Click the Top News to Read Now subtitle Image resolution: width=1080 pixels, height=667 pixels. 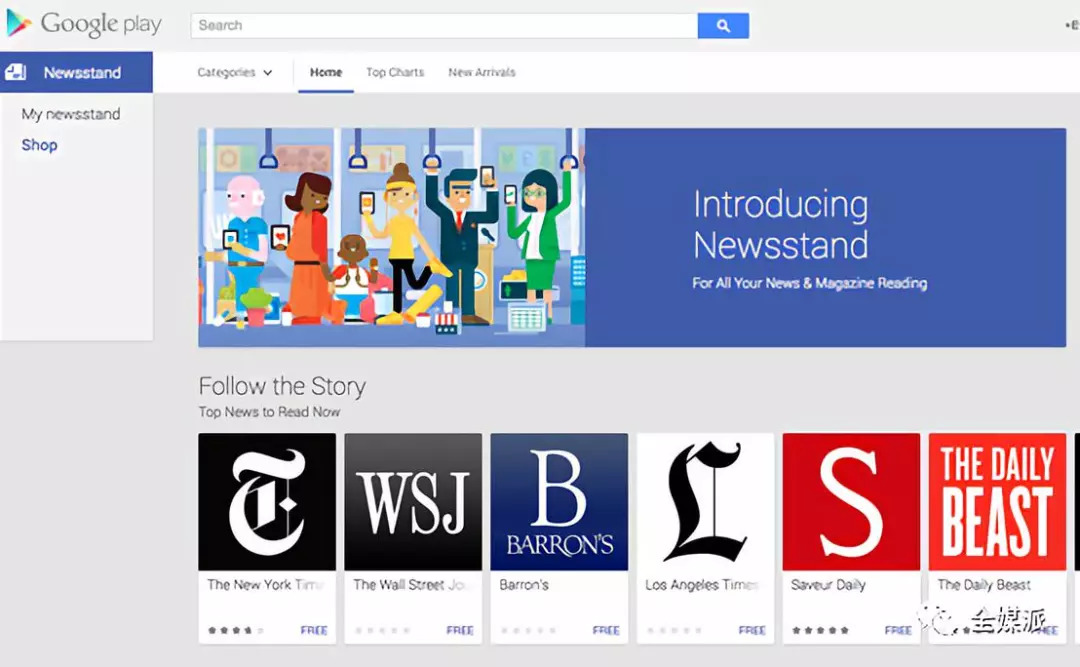[x=269, y=411]
